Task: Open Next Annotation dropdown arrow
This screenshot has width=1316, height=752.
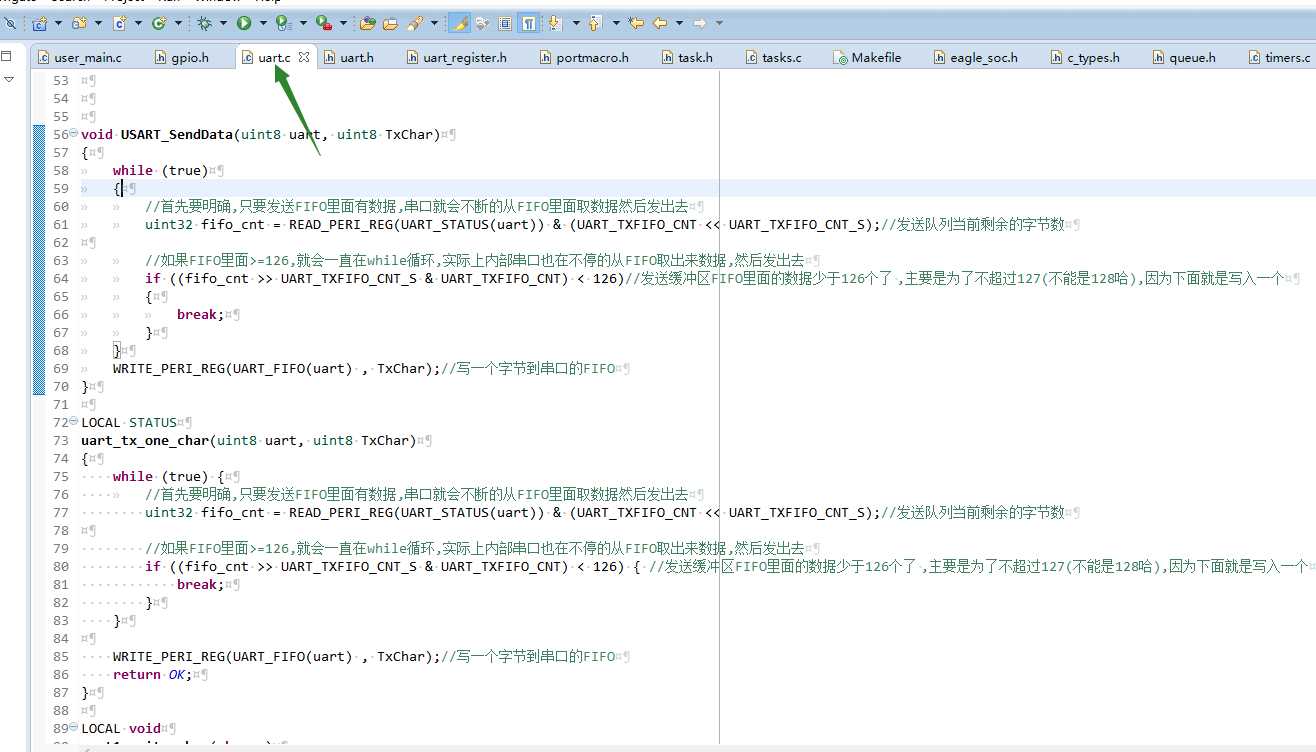Action: (576, 22)
